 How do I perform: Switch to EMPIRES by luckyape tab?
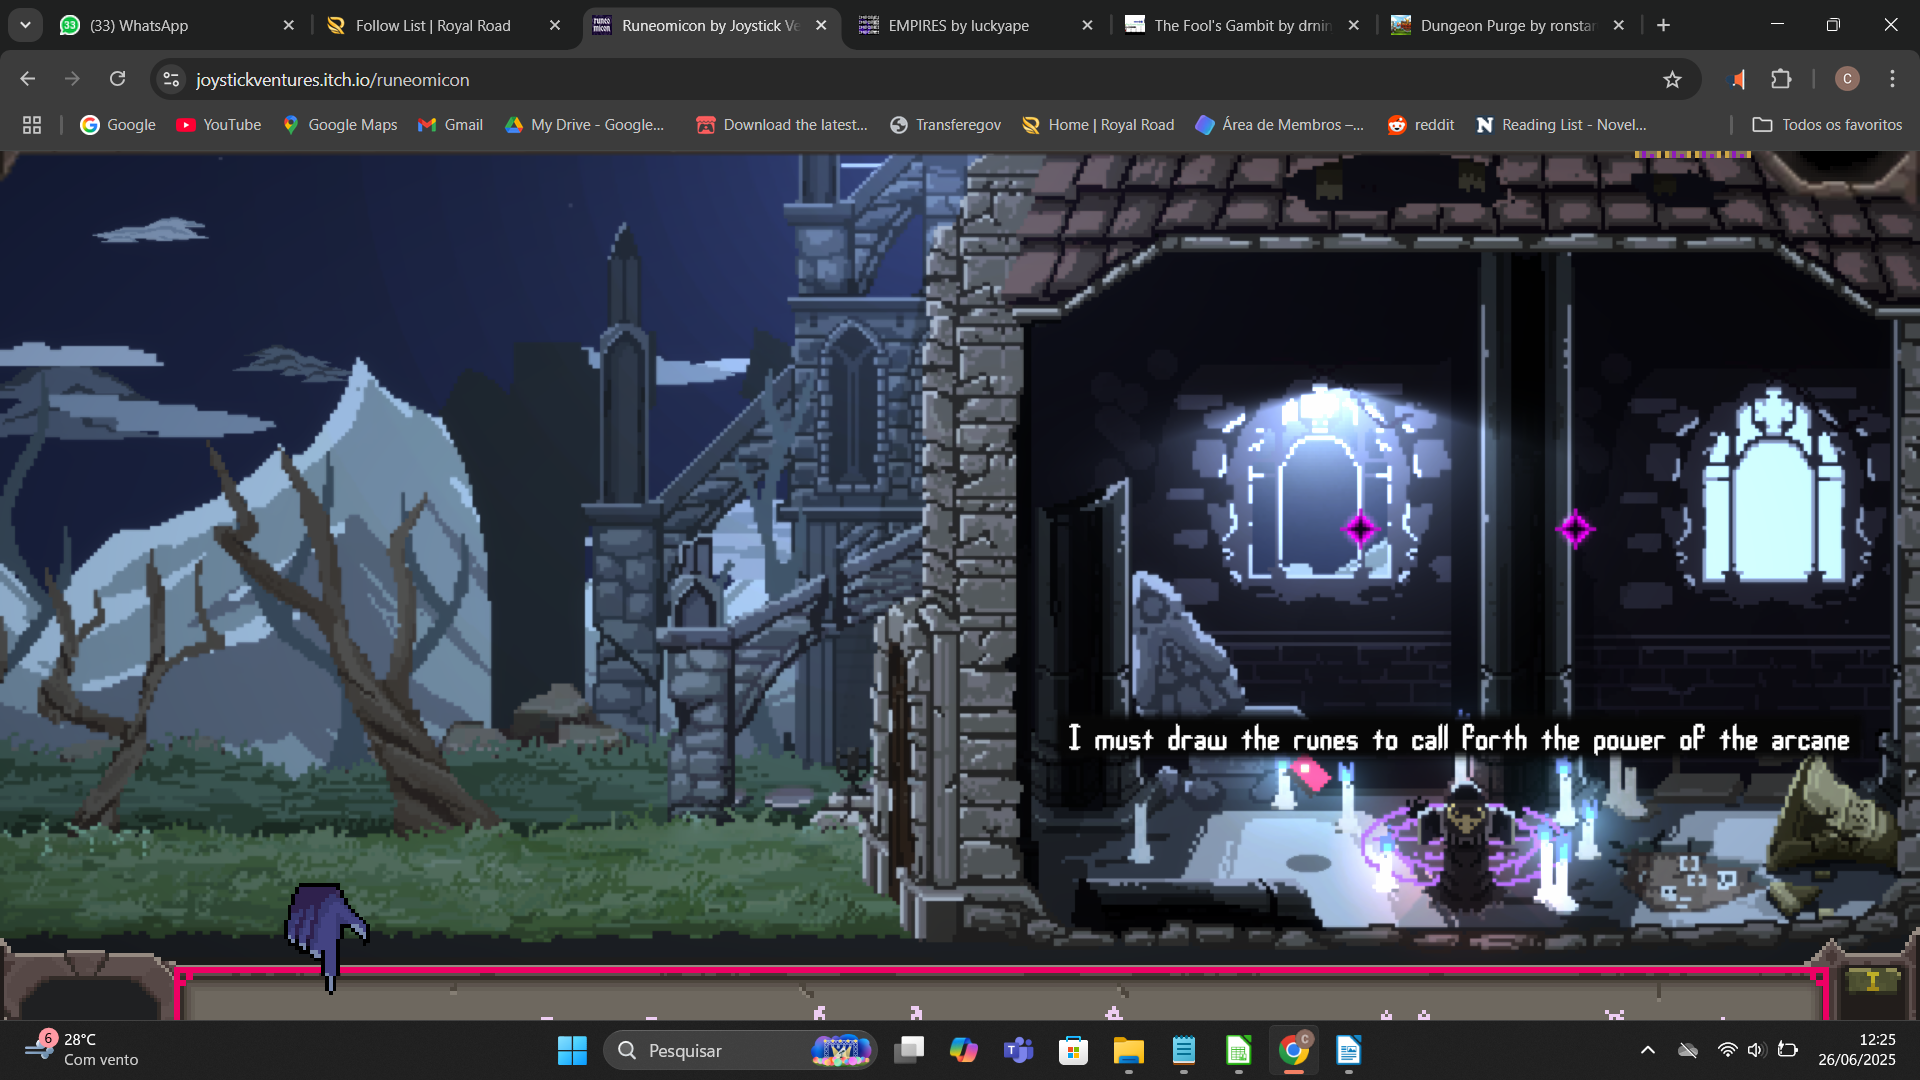[976, 26]
